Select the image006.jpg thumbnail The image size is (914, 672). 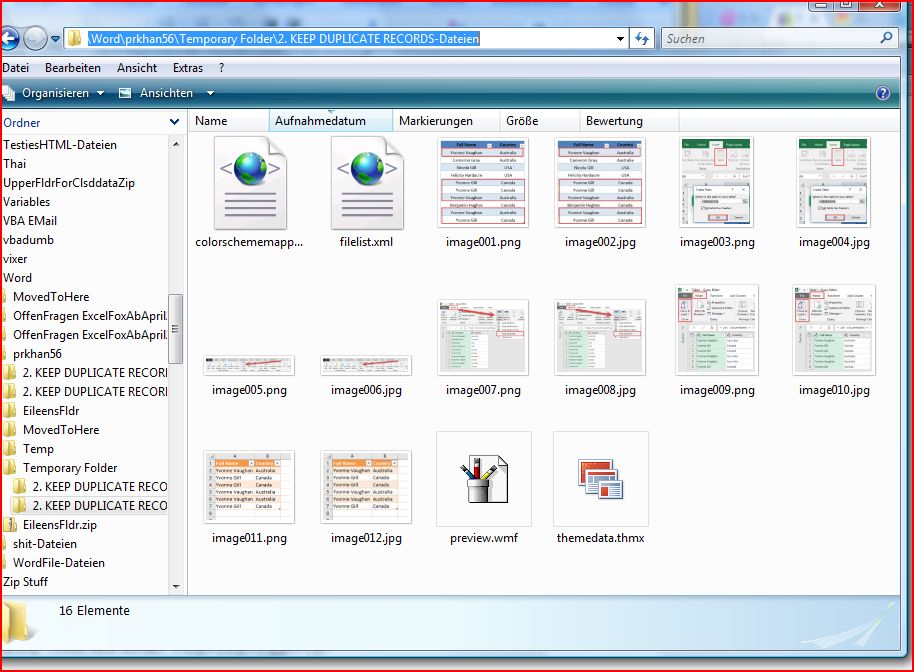pyautogui.click(x=366, y=365)
